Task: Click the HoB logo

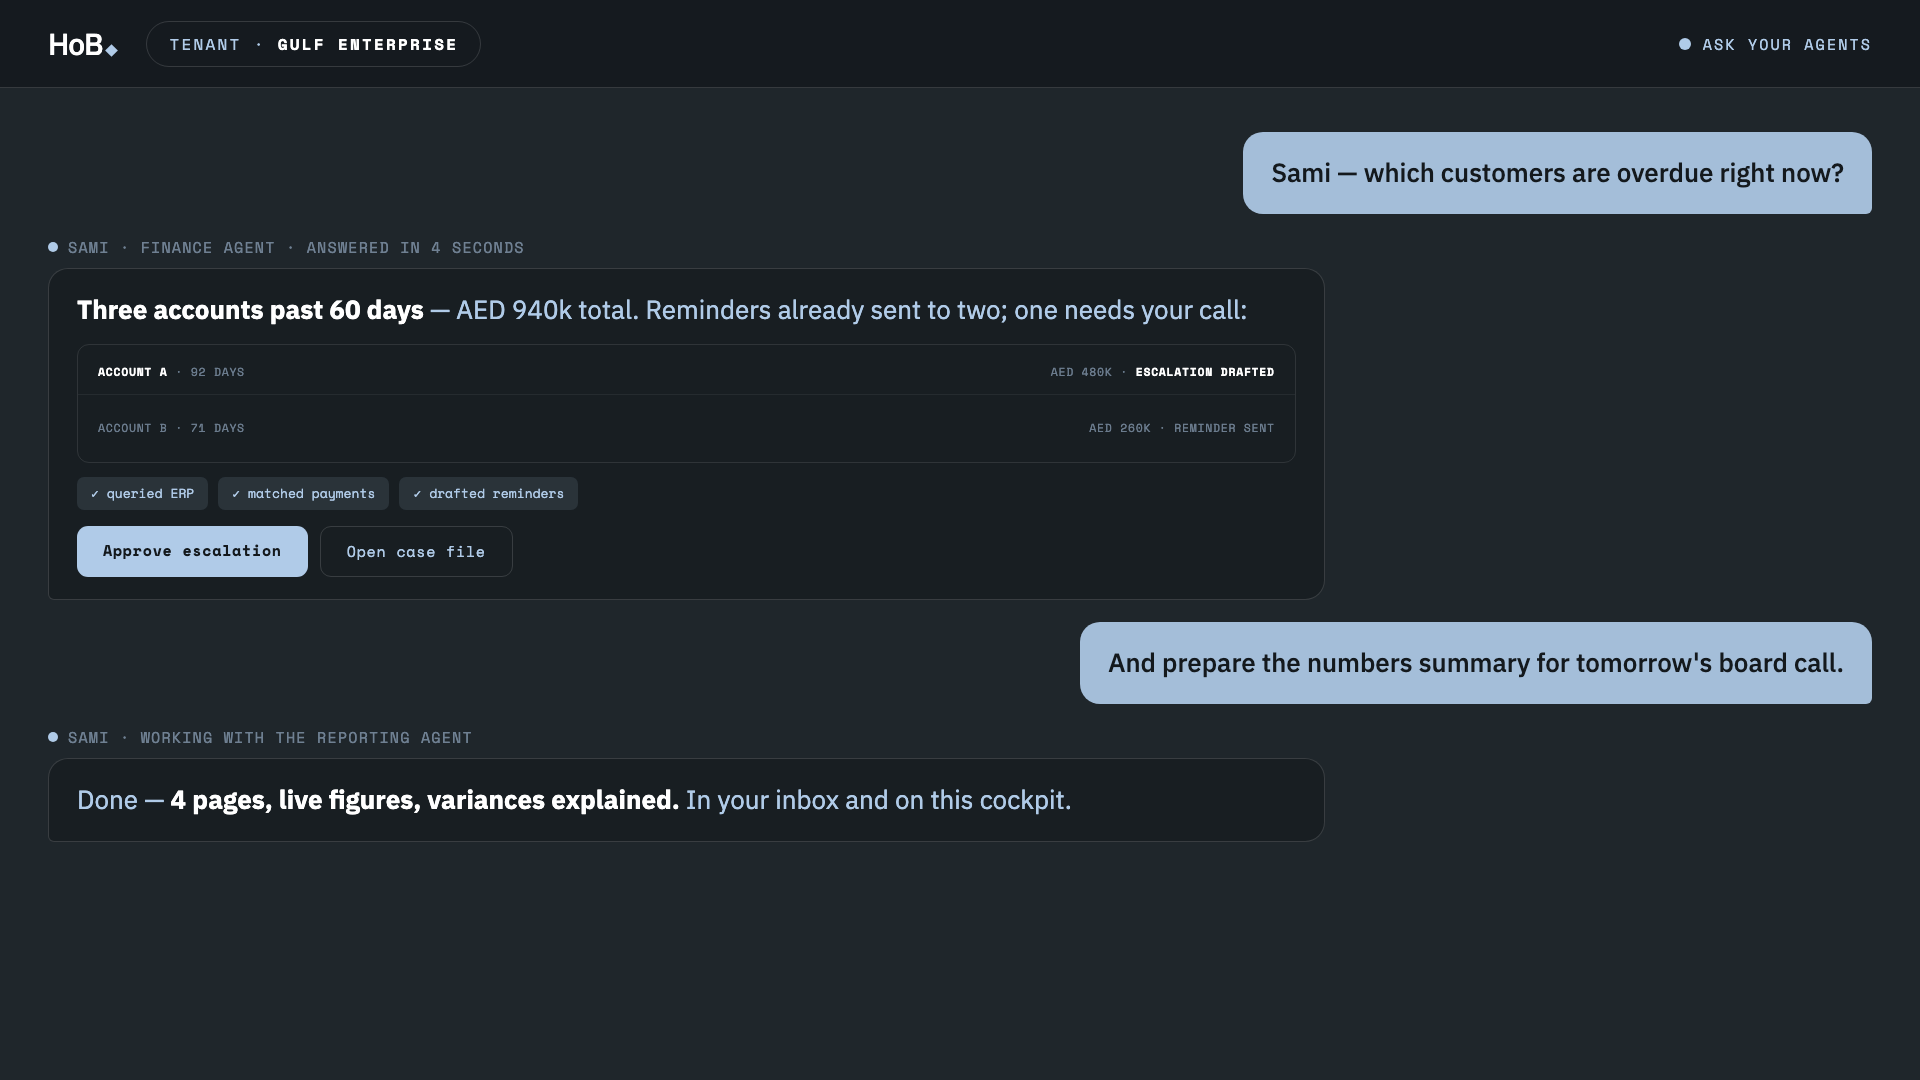Action: point(83,45)
